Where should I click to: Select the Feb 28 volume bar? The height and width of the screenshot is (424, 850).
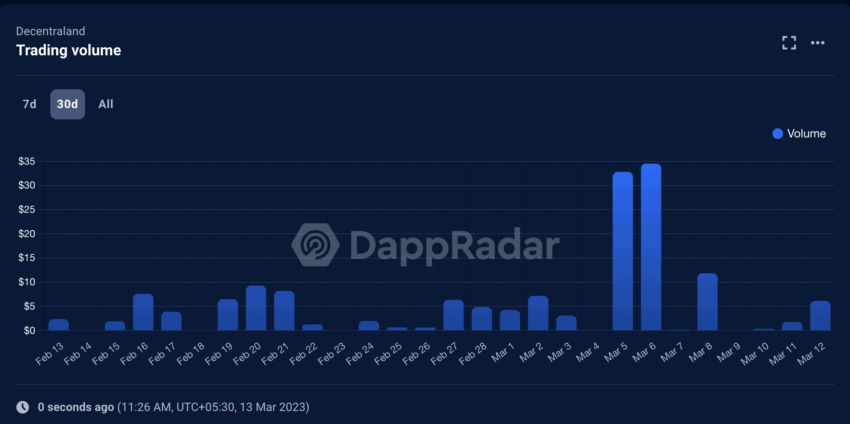481,319
